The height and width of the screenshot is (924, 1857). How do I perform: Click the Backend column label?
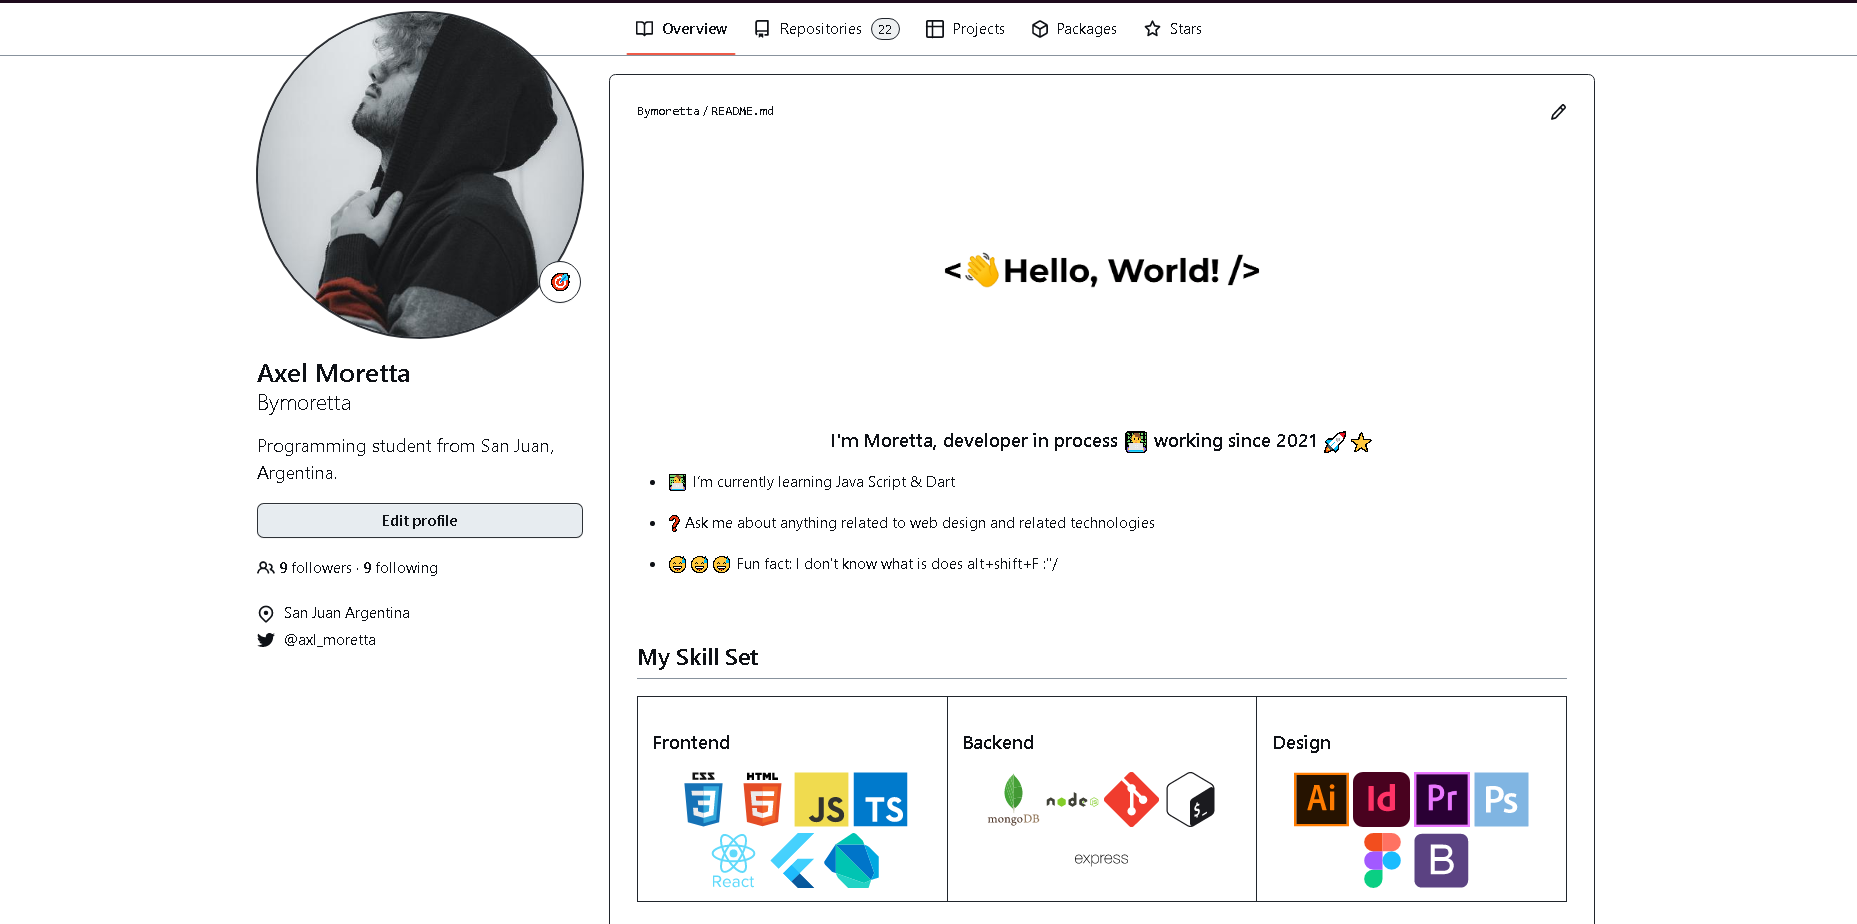[x=998, y=743]
